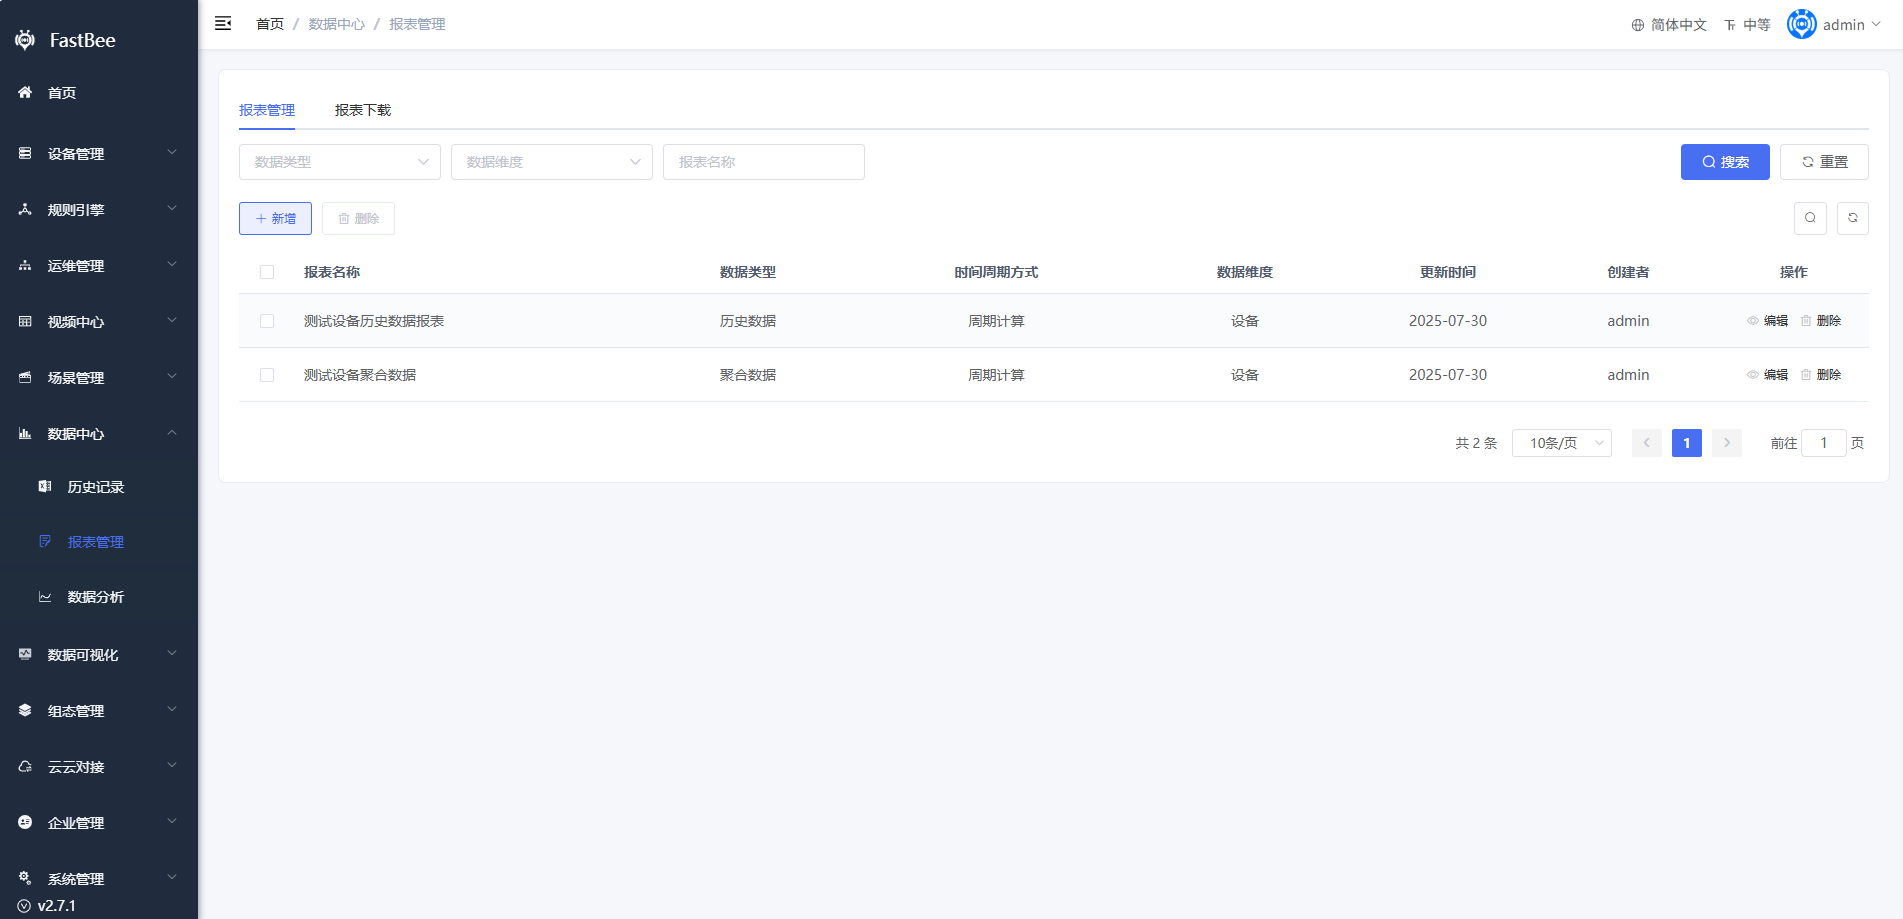
Task: Tick the checkbox for 测试设备聚合数据
Action: pyautogui.click(x=267, y=375)
